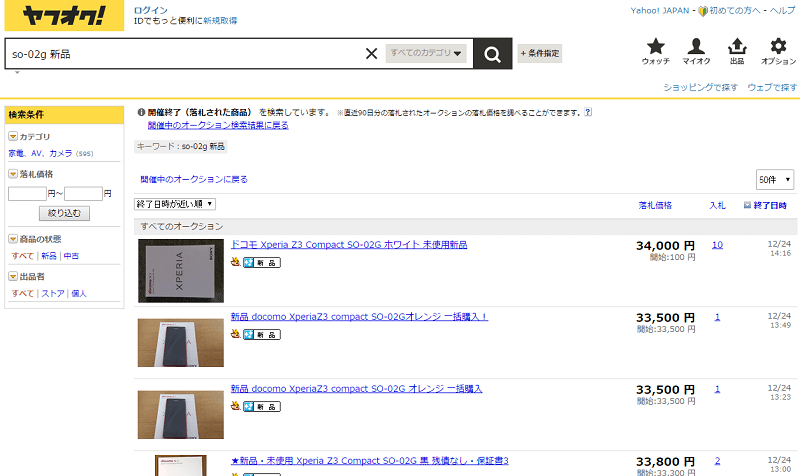Open the すべてのカテゴリ category dropdown

tap(426, 53)
